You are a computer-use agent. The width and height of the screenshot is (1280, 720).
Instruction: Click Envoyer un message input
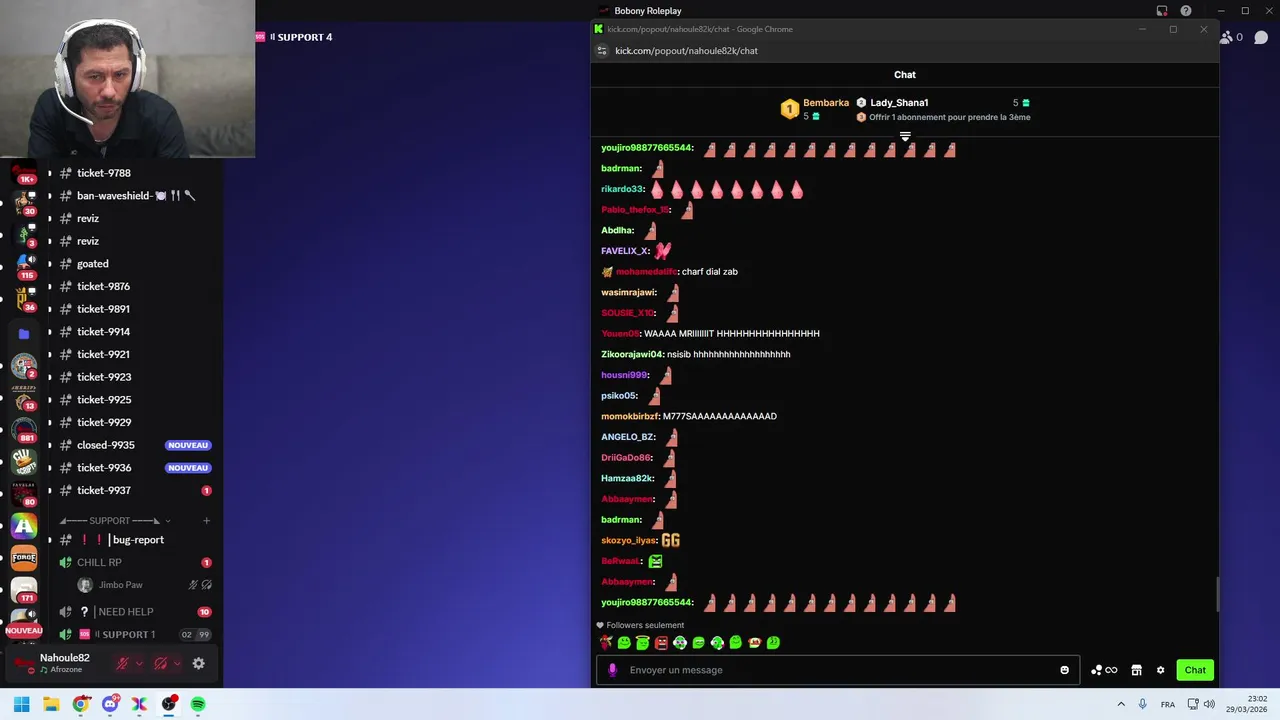tap(838, 670)
